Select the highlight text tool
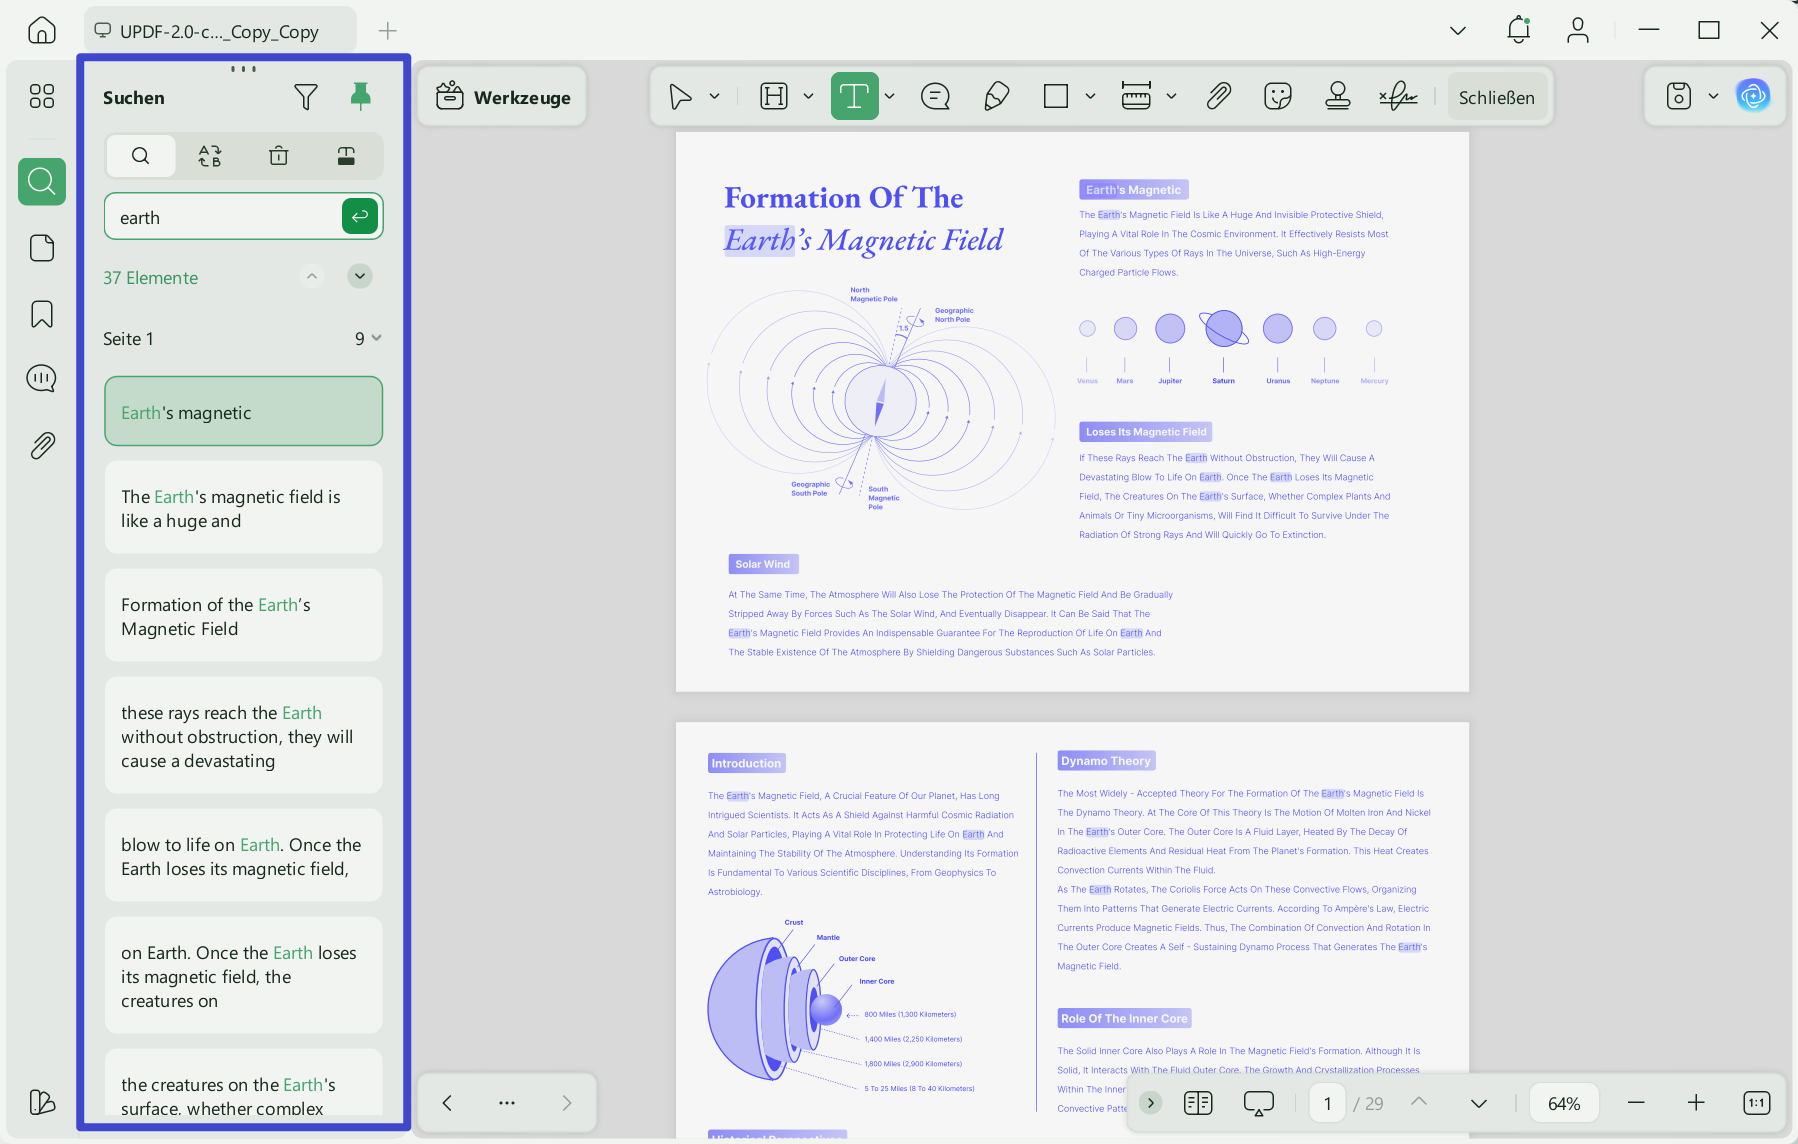This screenshot has height=1144, width=1798. [x=774, y=97]
